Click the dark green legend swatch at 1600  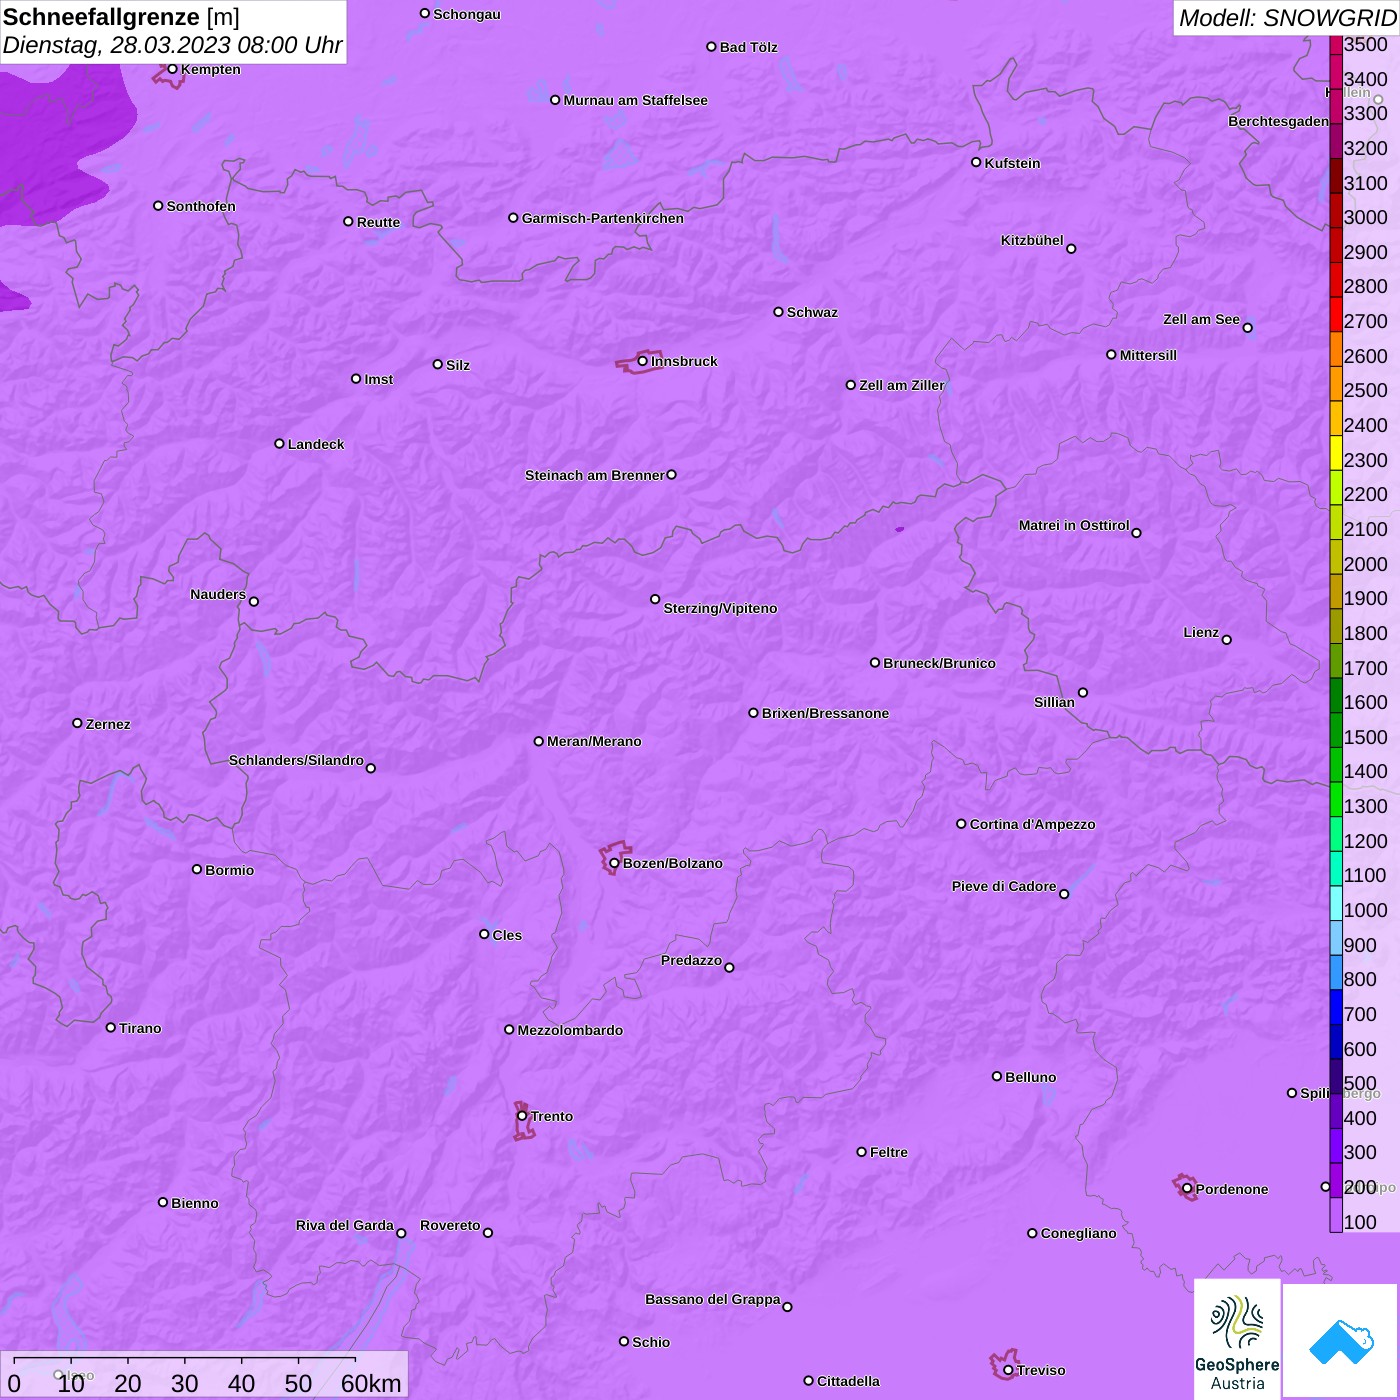[1336, 695]
